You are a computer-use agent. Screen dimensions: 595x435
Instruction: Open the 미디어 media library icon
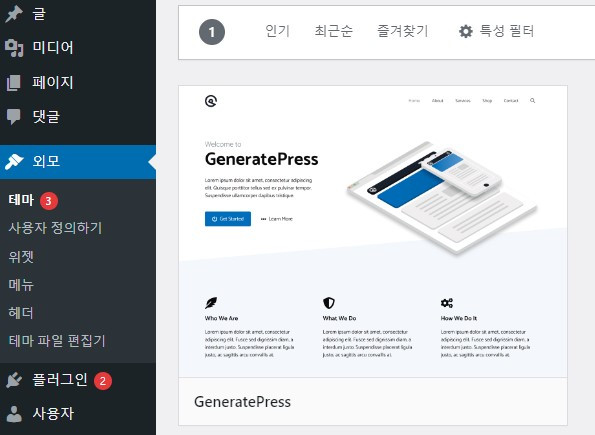tap(14, 48)
